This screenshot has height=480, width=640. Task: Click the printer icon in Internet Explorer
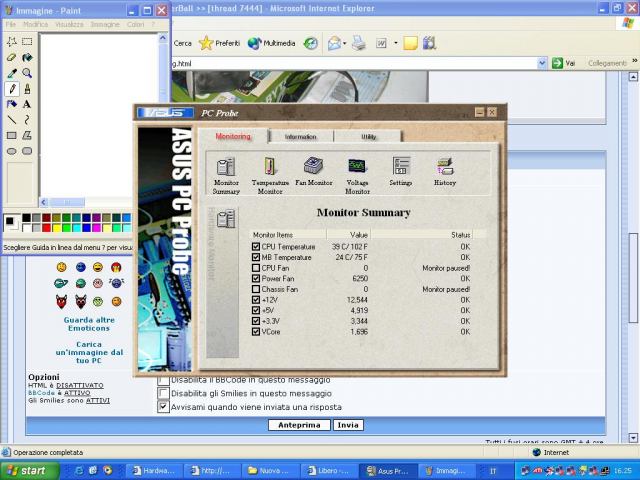point(359,43)
